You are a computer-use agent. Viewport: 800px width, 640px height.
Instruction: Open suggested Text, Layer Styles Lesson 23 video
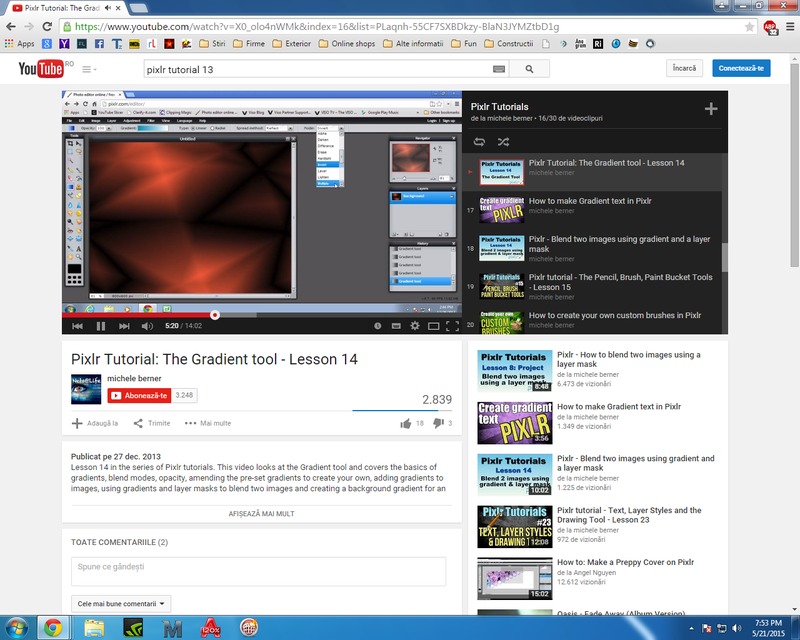point(597,526)
